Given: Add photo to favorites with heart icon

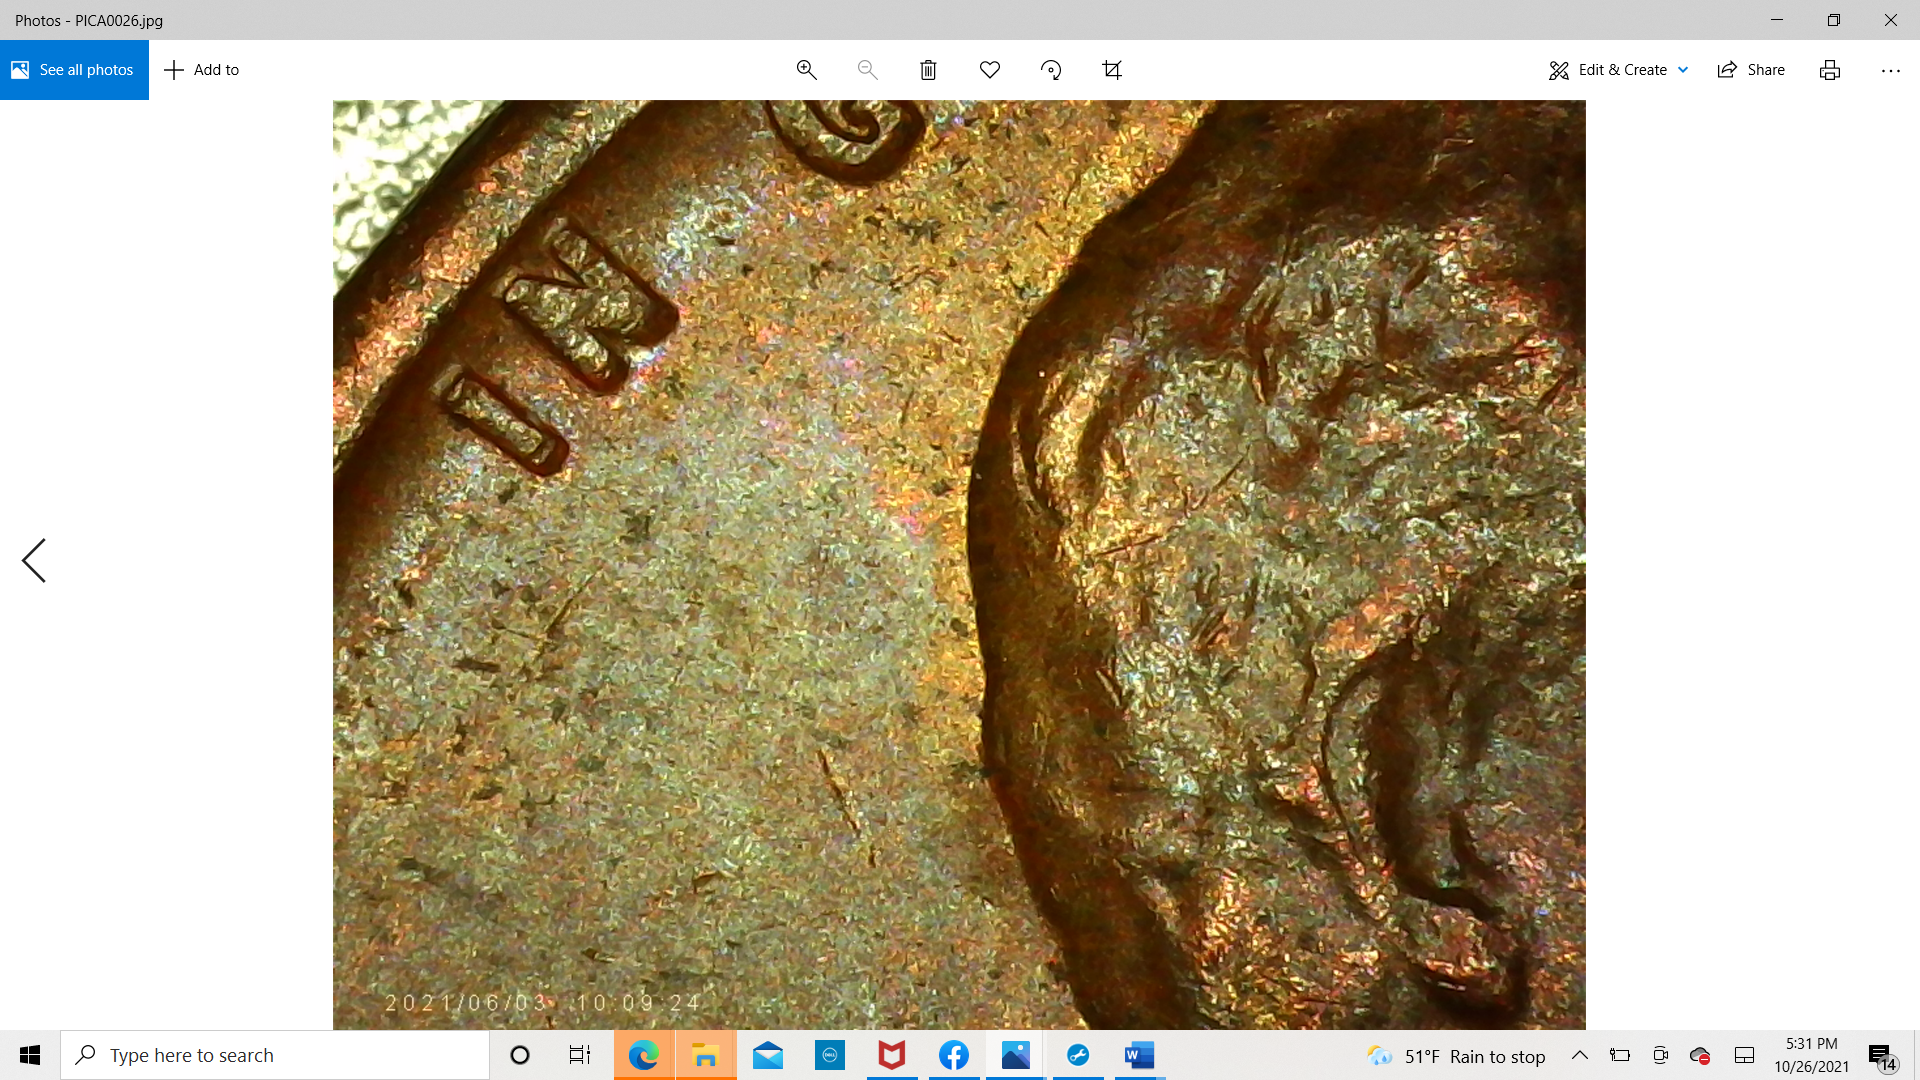Looking at the screenshot, I should pos(989,70).
